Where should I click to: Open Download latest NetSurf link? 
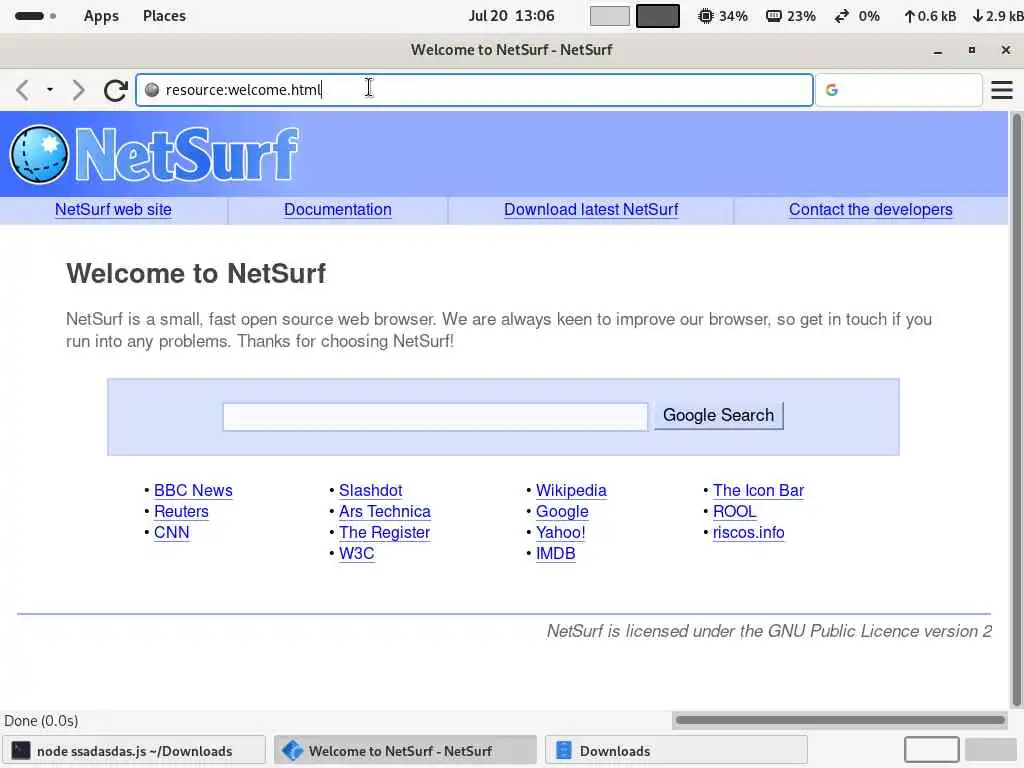[591, 210]
